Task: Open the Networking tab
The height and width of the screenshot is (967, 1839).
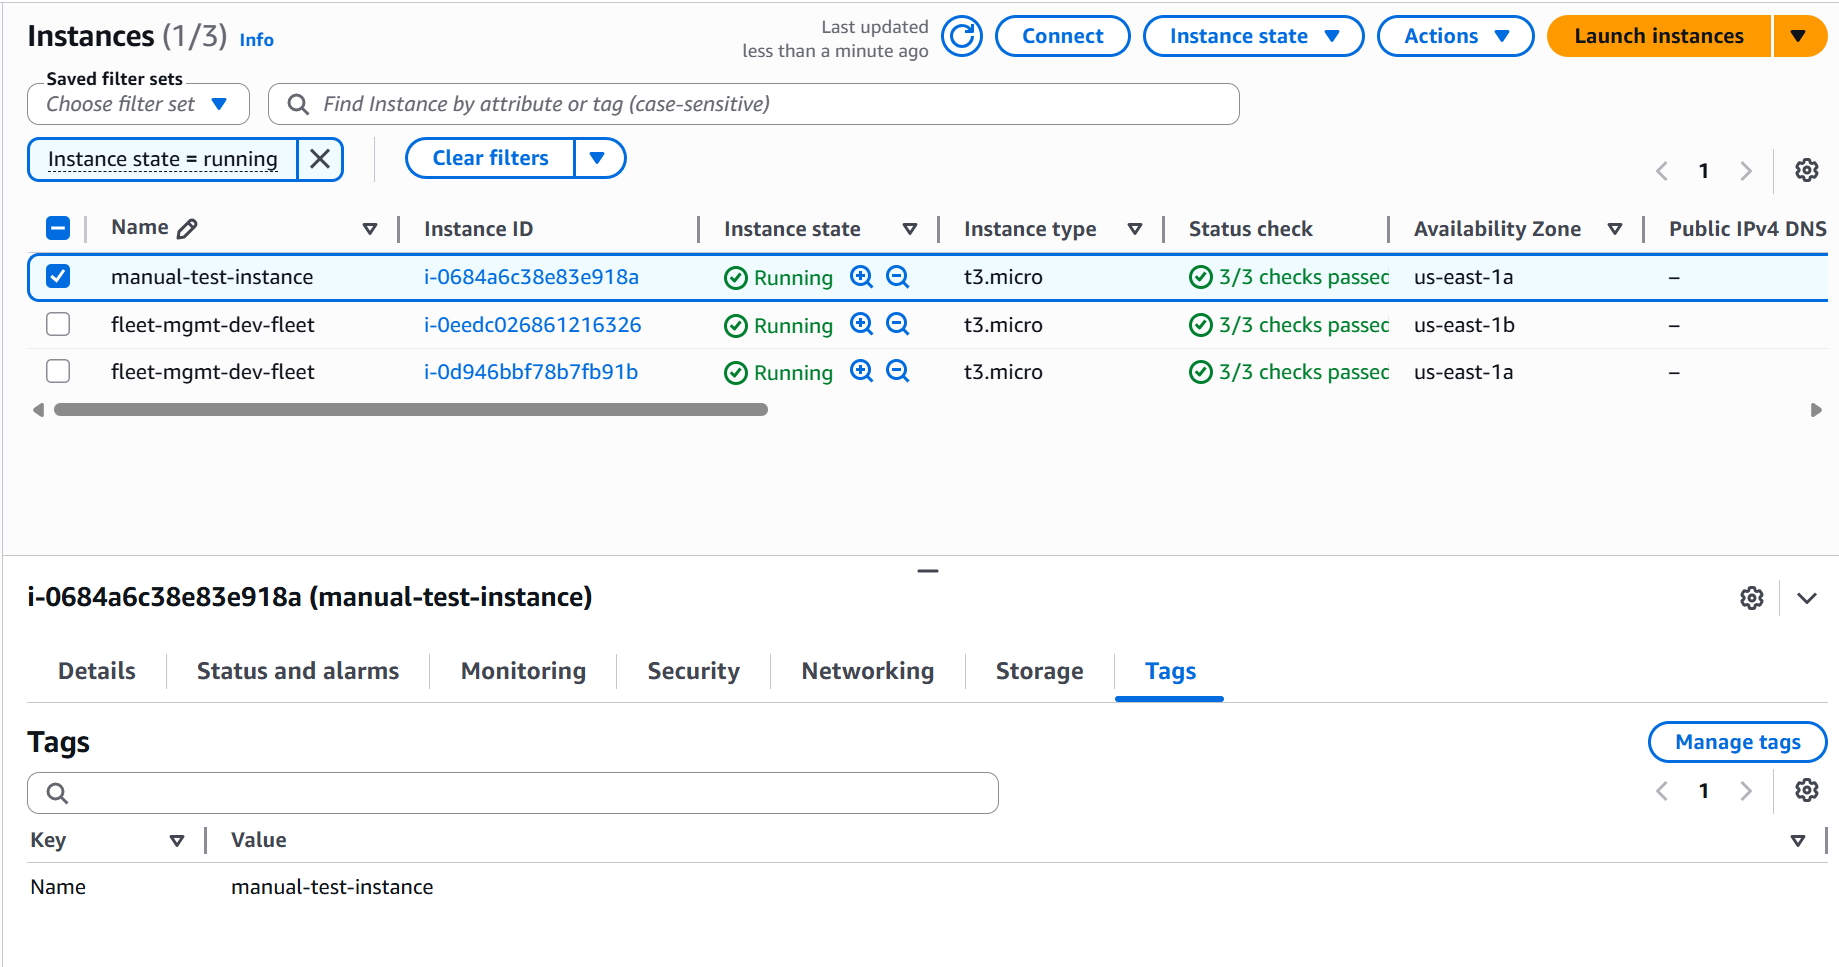Action: coord(868,671)
